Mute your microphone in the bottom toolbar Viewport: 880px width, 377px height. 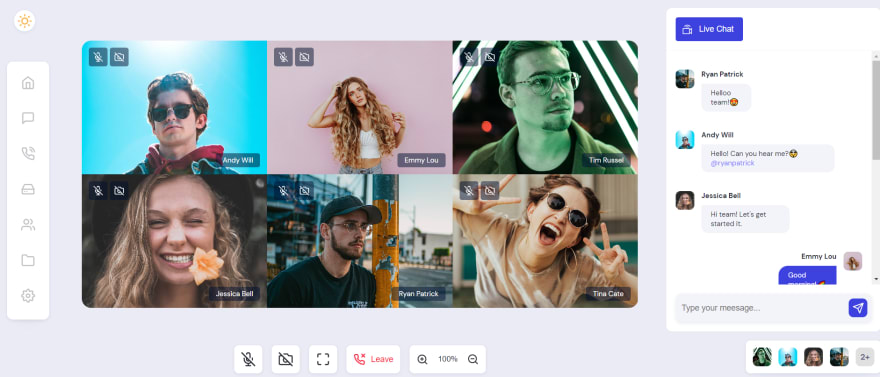click(248, 359)
